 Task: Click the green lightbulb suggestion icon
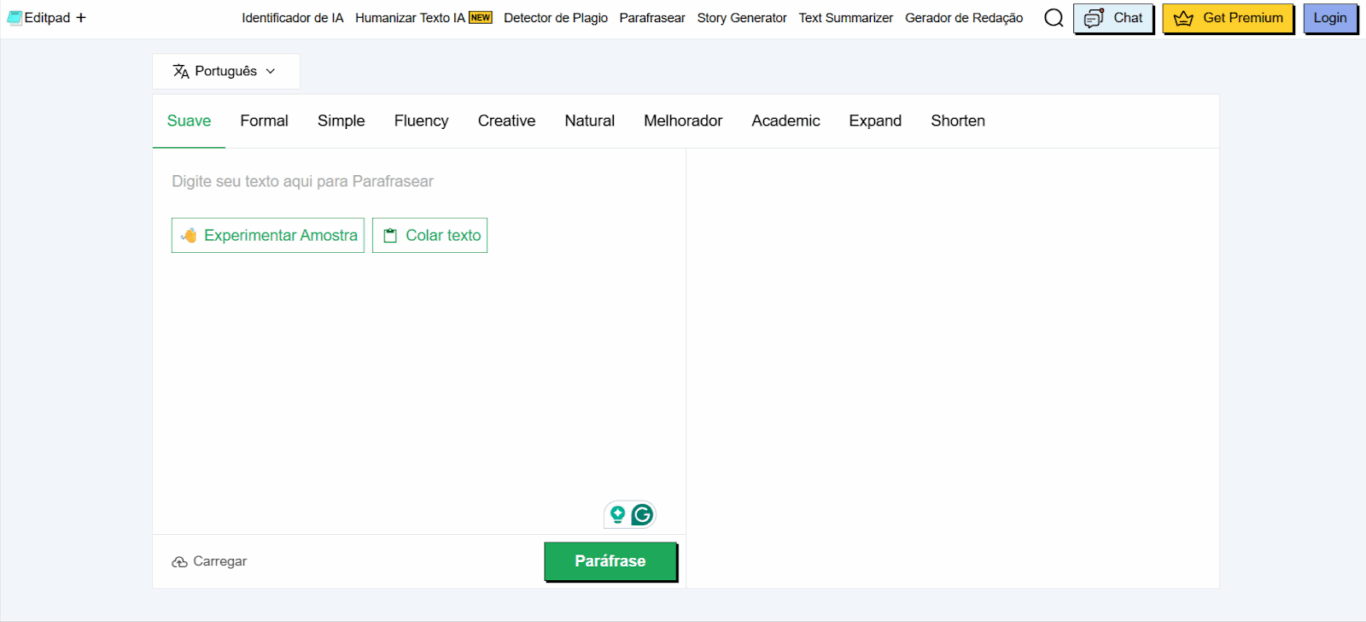617,515
